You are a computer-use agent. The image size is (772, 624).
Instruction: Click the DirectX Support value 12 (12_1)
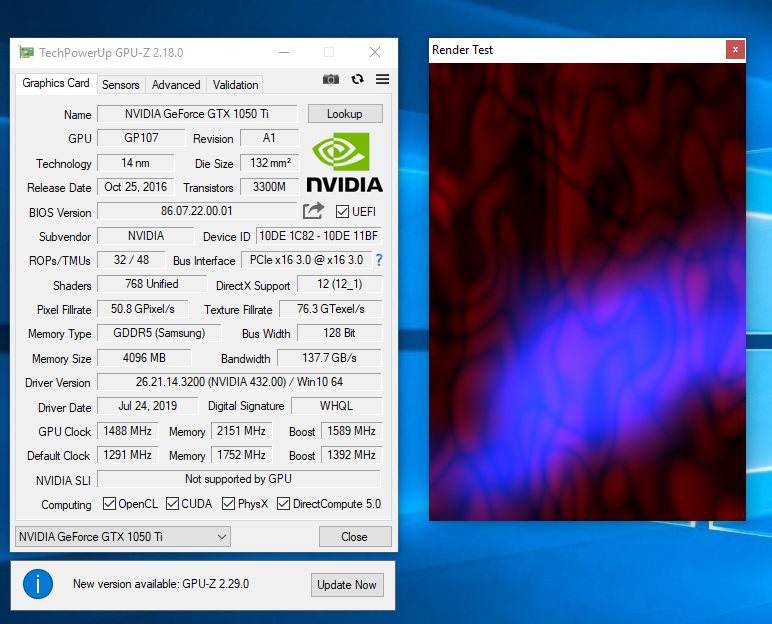(x=340, y=284)
